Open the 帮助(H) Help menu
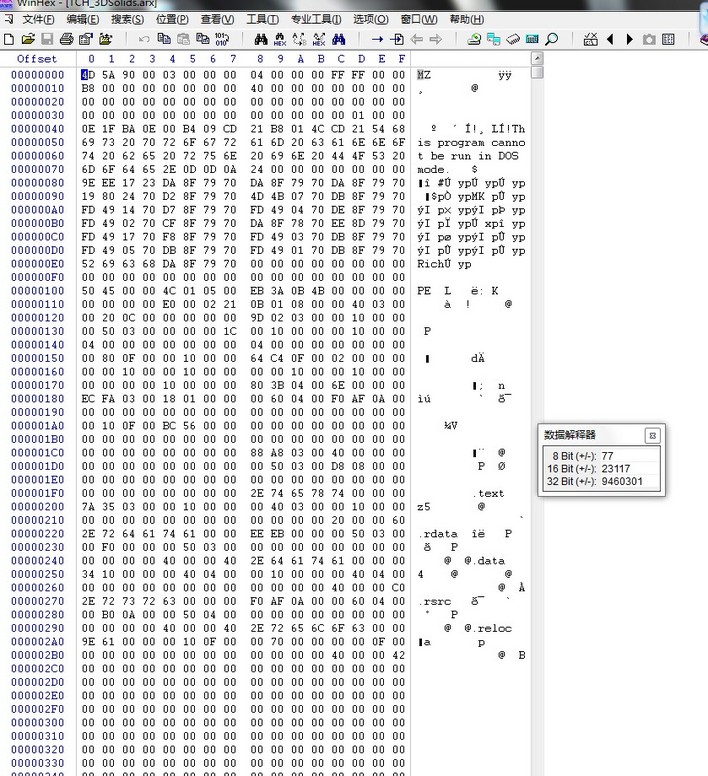Screen dimensions: 708x776 [x=467, y=19]
